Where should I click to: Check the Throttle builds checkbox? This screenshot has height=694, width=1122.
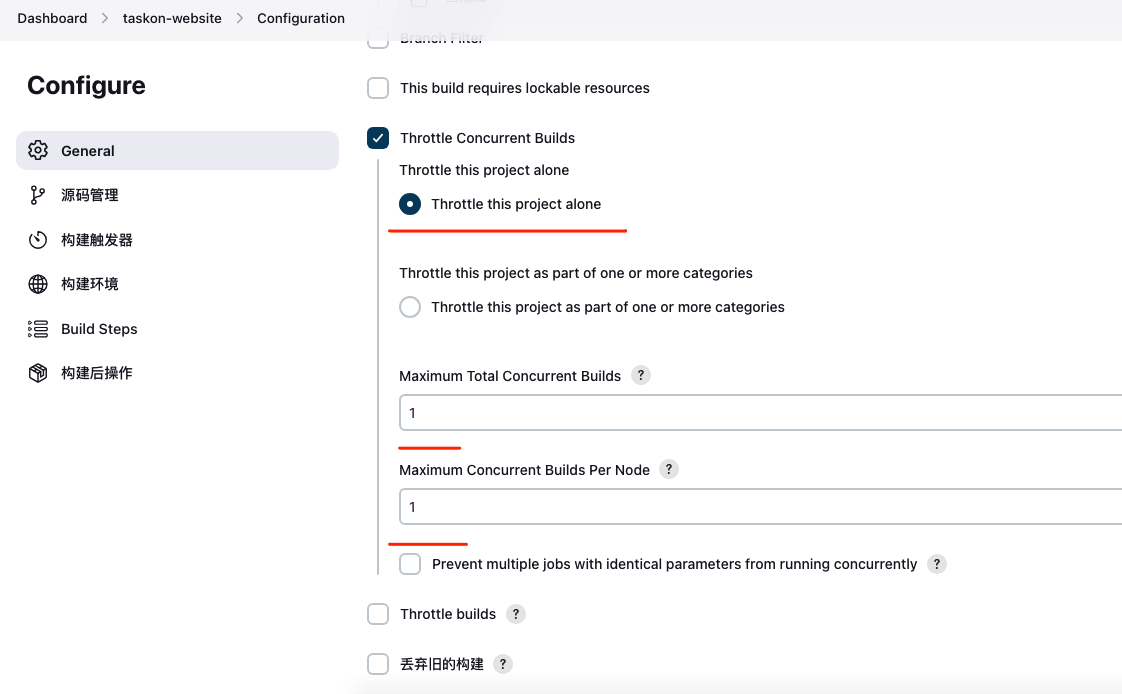pyautogui.click(x=378, y=614)
